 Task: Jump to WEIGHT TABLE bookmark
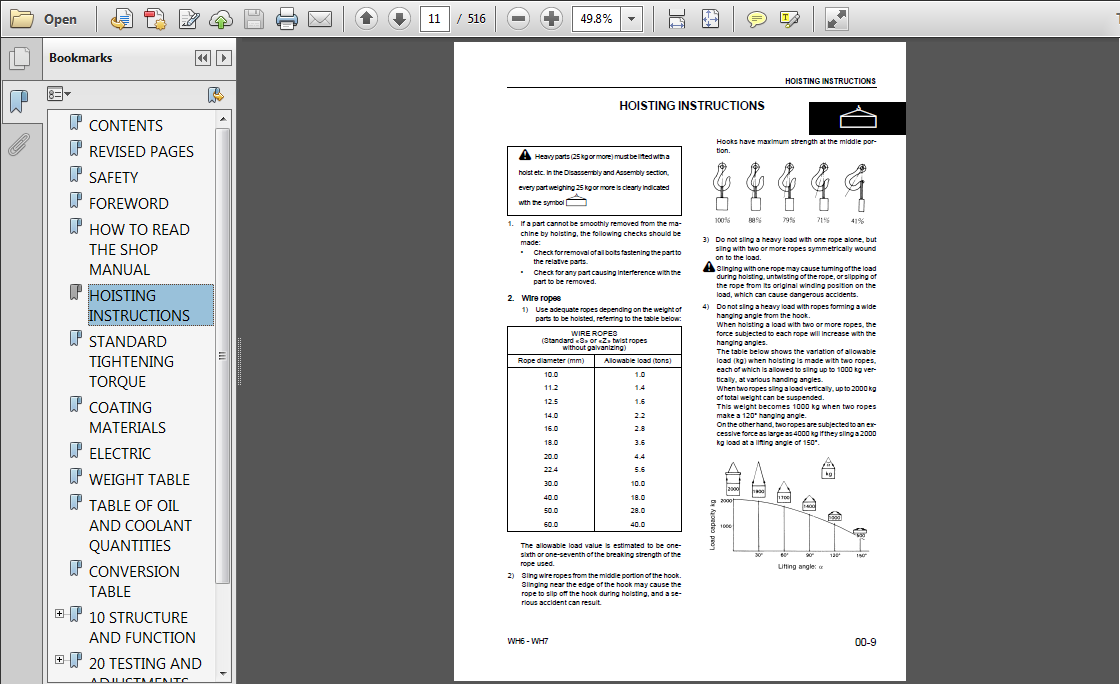(139, 479)
